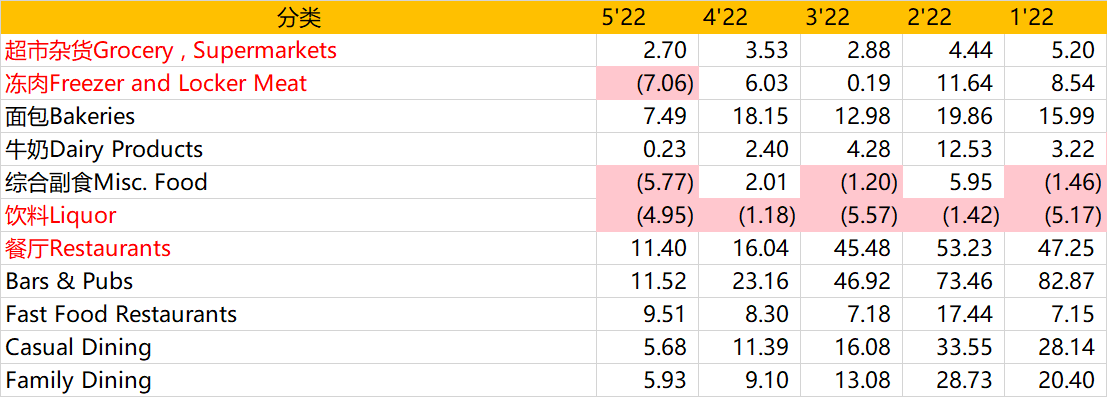Select the Grocery, Supermarkets row label
1107x397 pixels.
tap(171, 50)
